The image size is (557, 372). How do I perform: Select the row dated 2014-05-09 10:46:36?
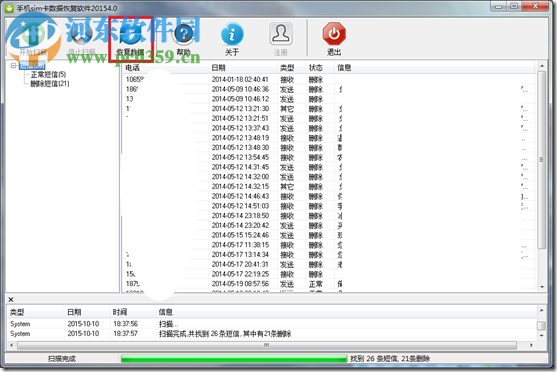[x=329, y=89]
